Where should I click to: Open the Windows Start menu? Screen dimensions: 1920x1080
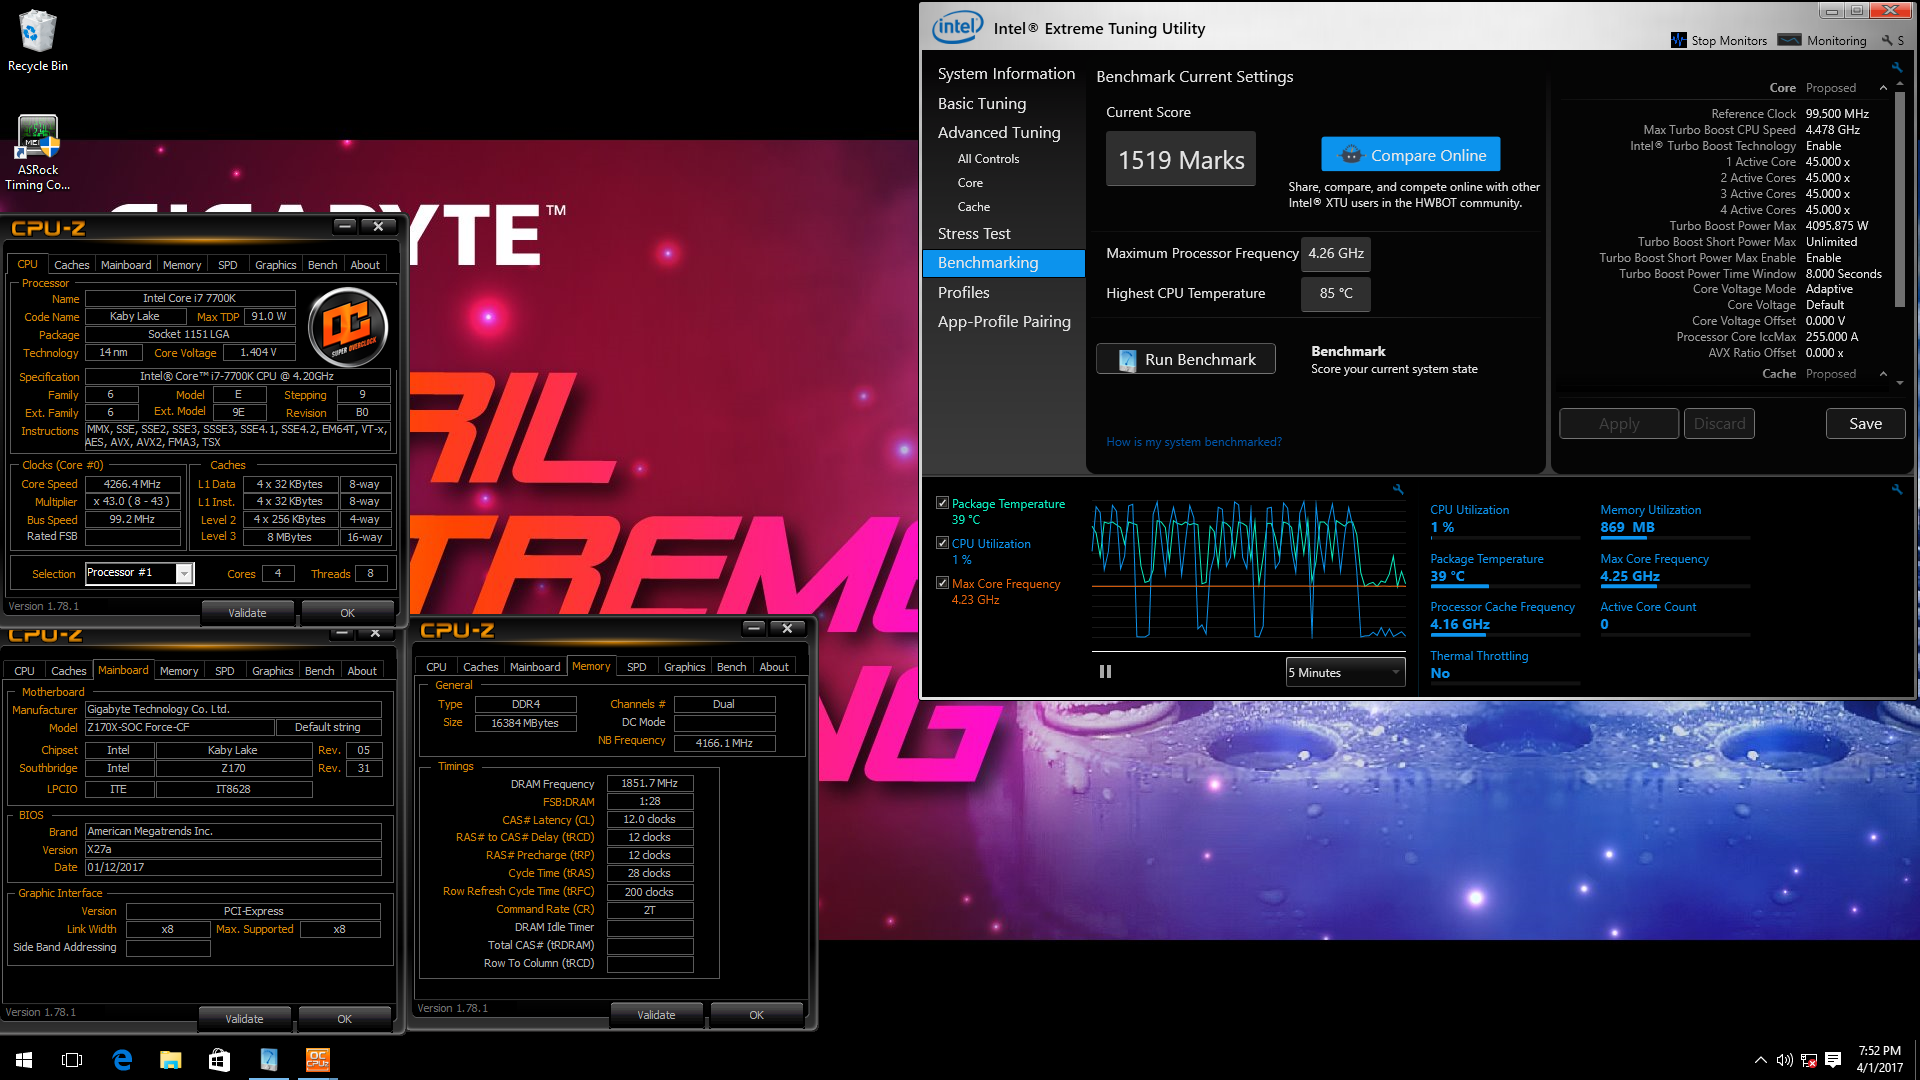(x=24, y=1060)
